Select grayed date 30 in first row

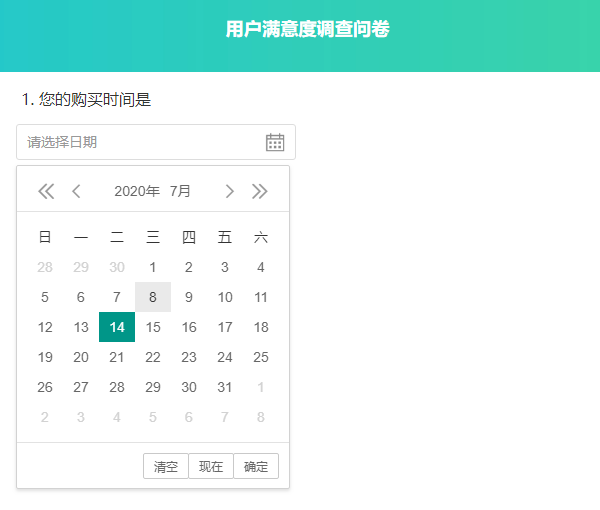coord(117,267)
